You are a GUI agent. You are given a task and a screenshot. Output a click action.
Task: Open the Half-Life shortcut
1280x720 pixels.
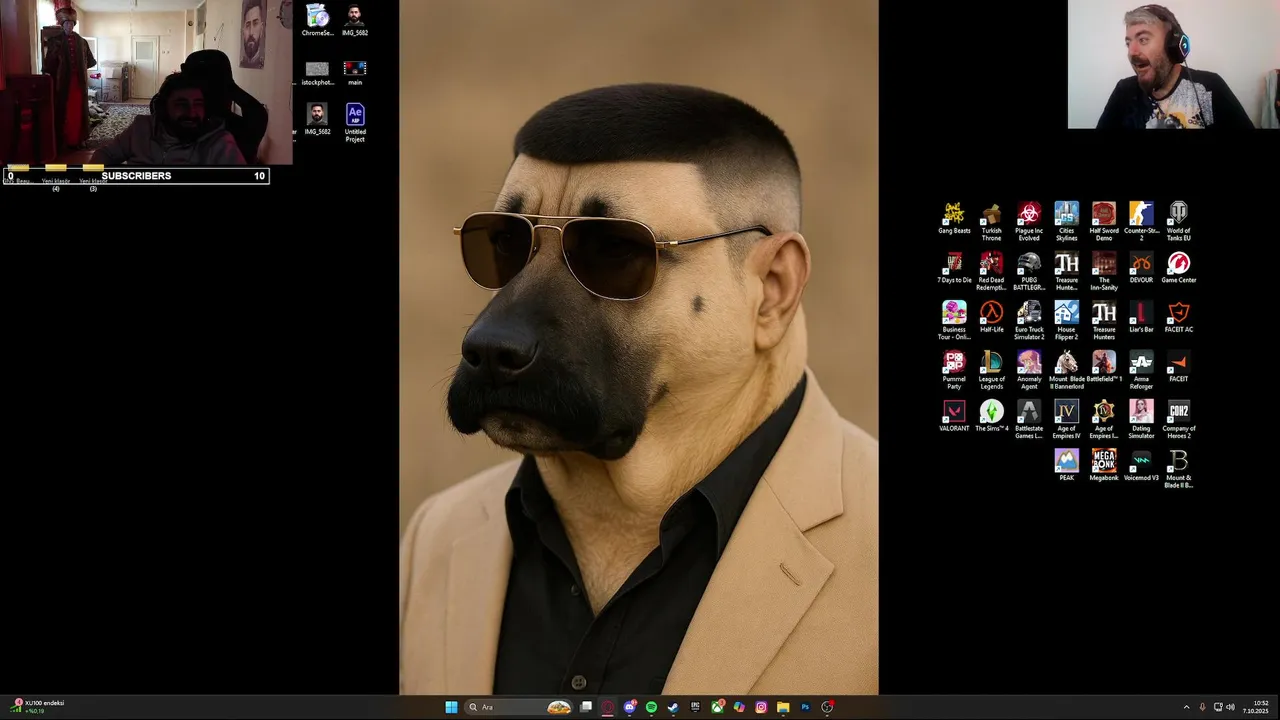[991, 317]
